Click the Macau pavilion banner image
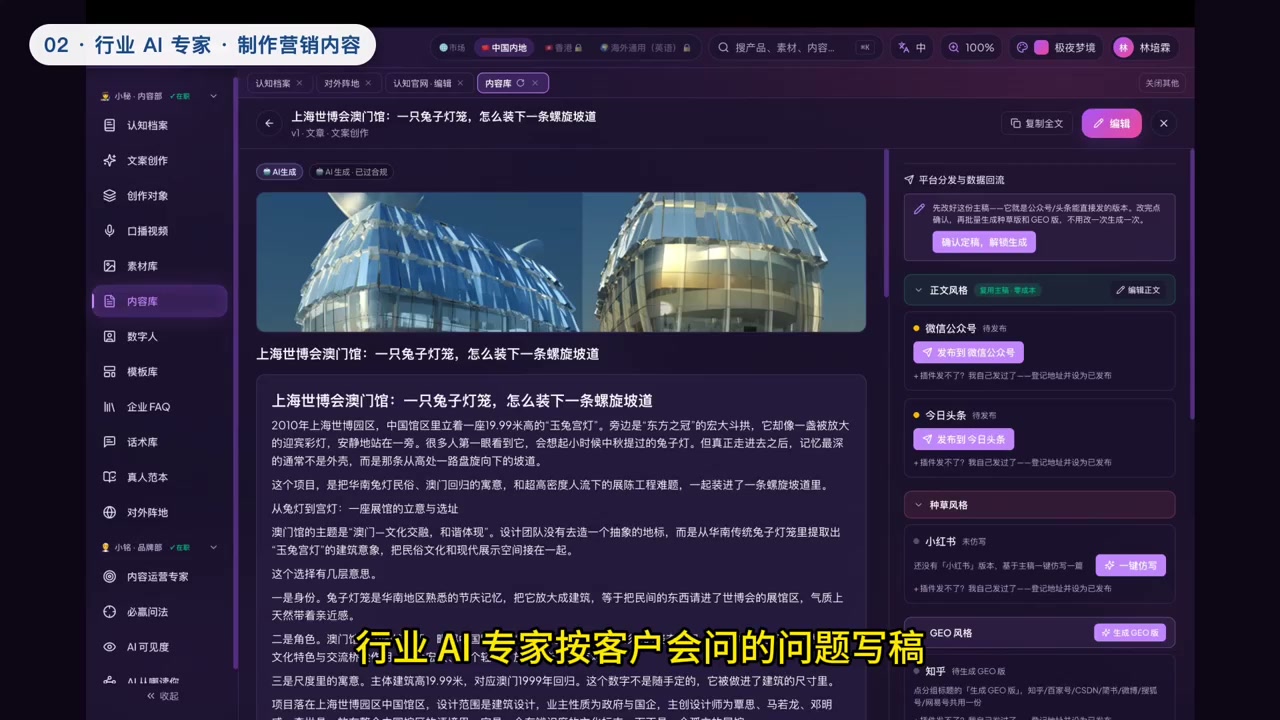 [561, 262]
